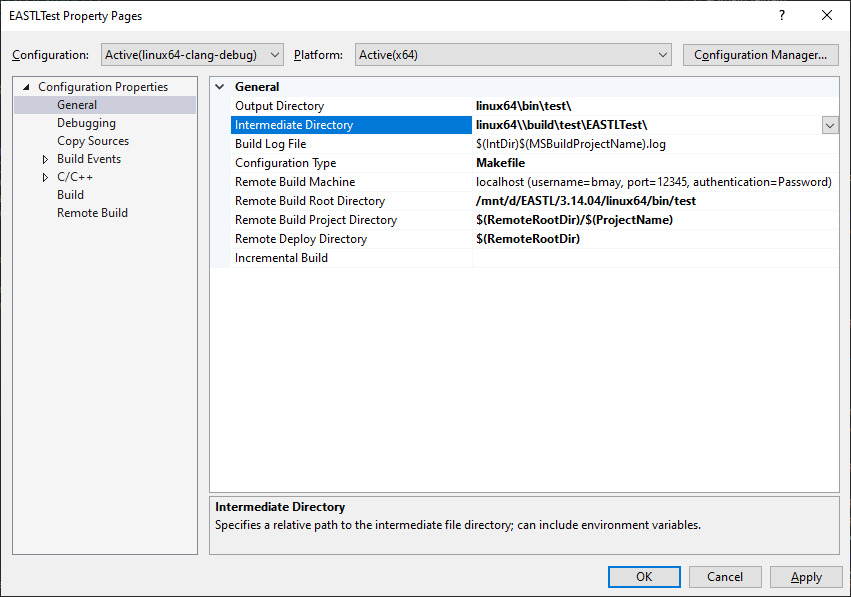Click the Configuration Type value Makefile
The width and height of the screenshot is (851, 597).
[x=500, y=162]
